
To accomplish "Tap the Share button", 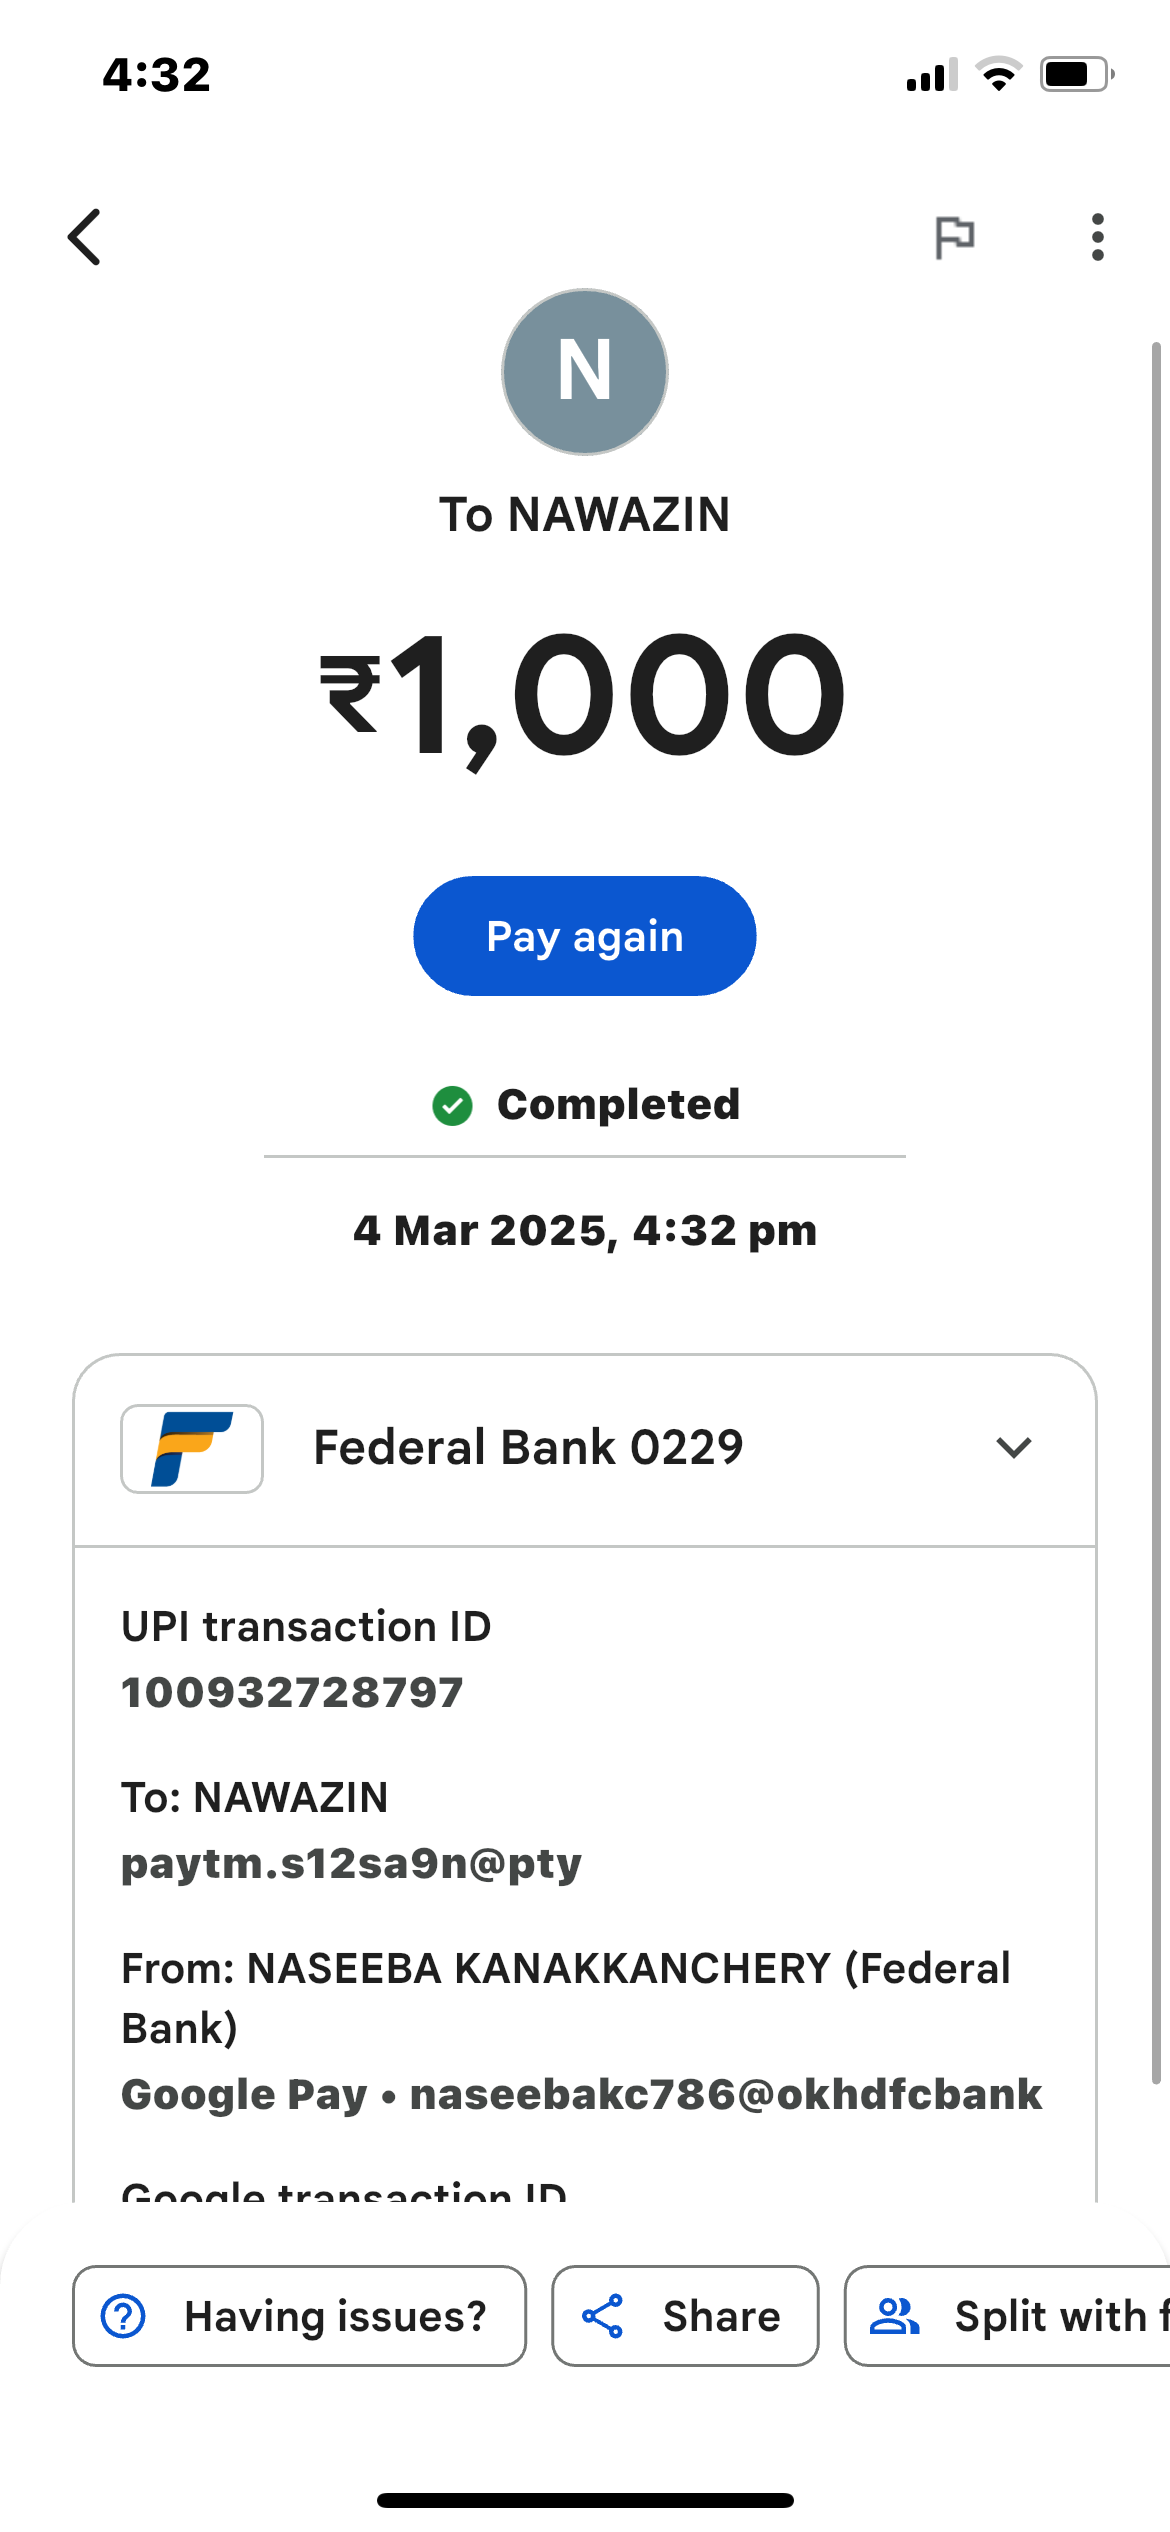I will (x=685, y=2316).
